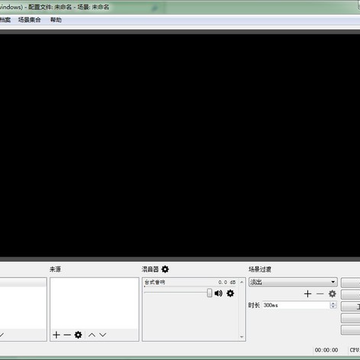Click the 时长 300ms duration field
Screen dimensions: 360x360
point(296,305)
